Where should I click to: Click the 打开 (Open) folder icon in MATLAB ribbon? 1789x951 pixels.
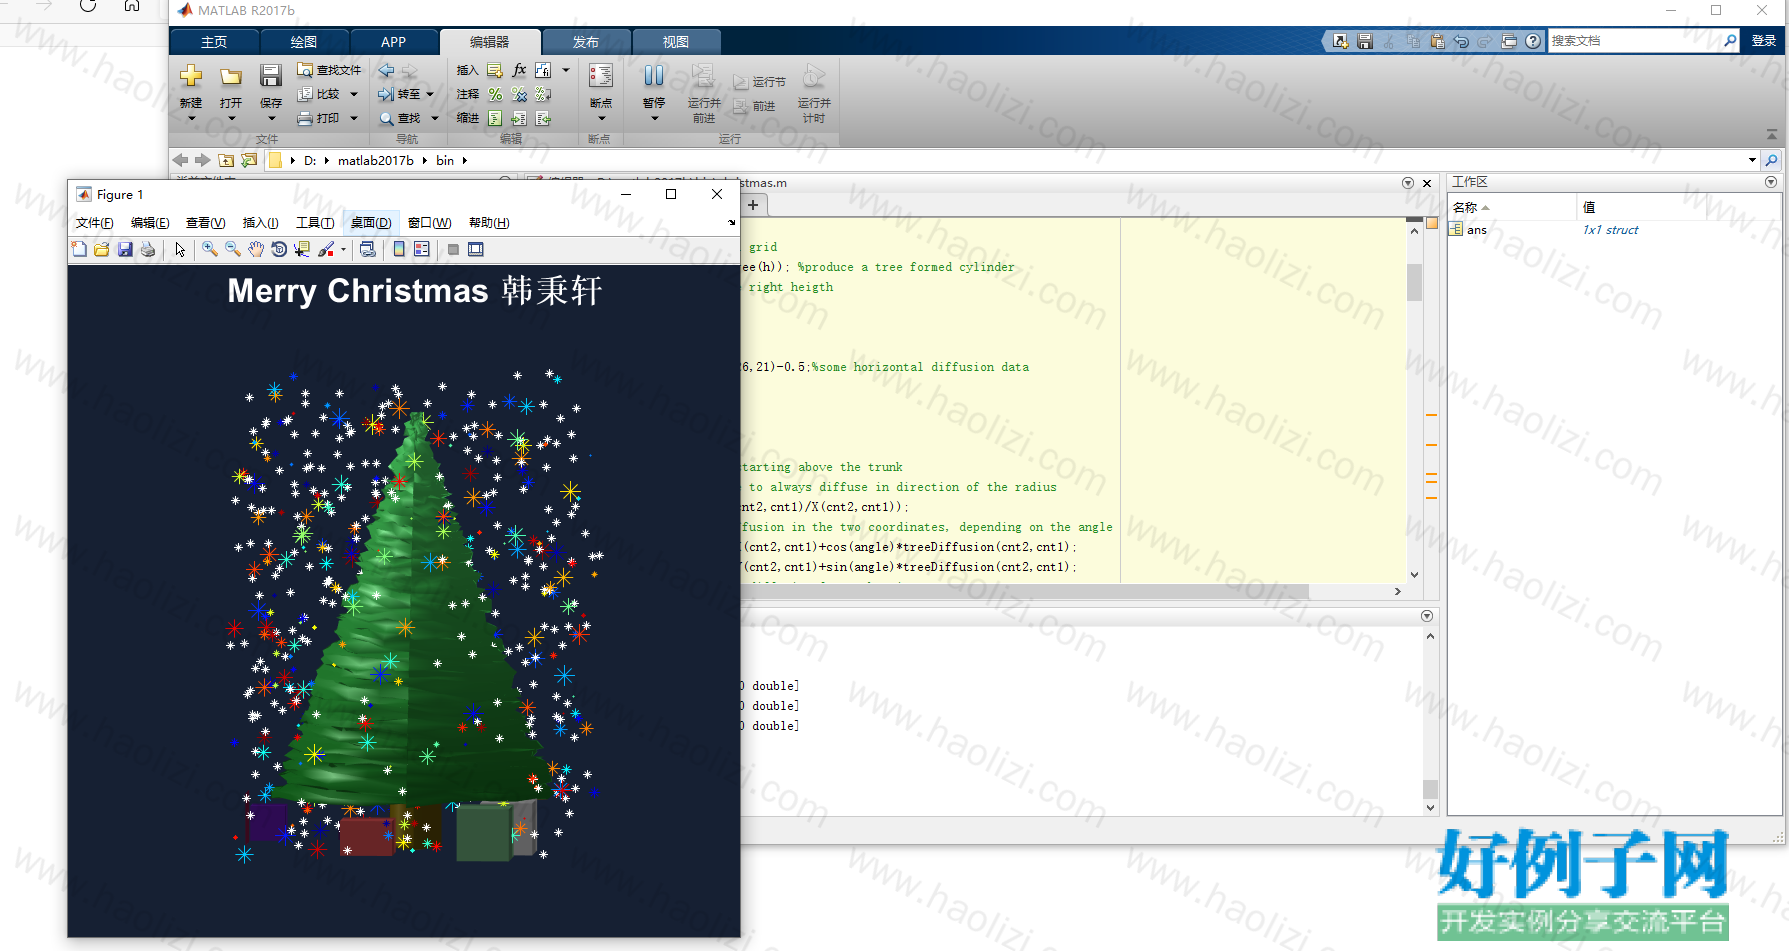click(231, 76)
